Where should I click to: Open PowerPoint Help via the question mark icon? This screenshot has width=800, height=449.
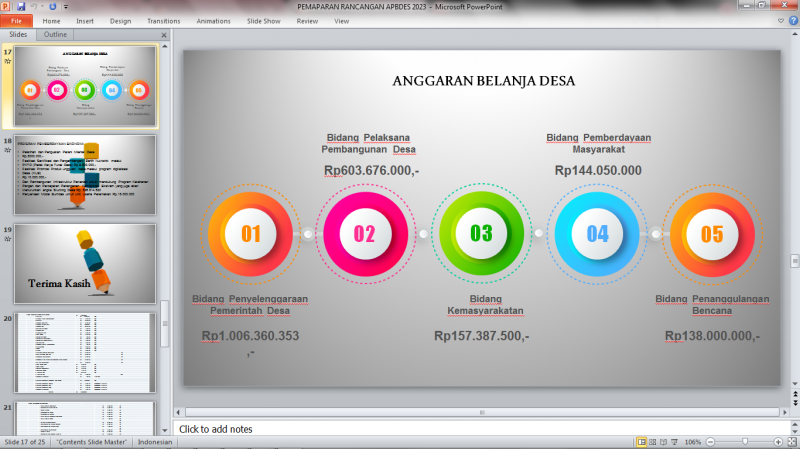click(x=791, y=20)
